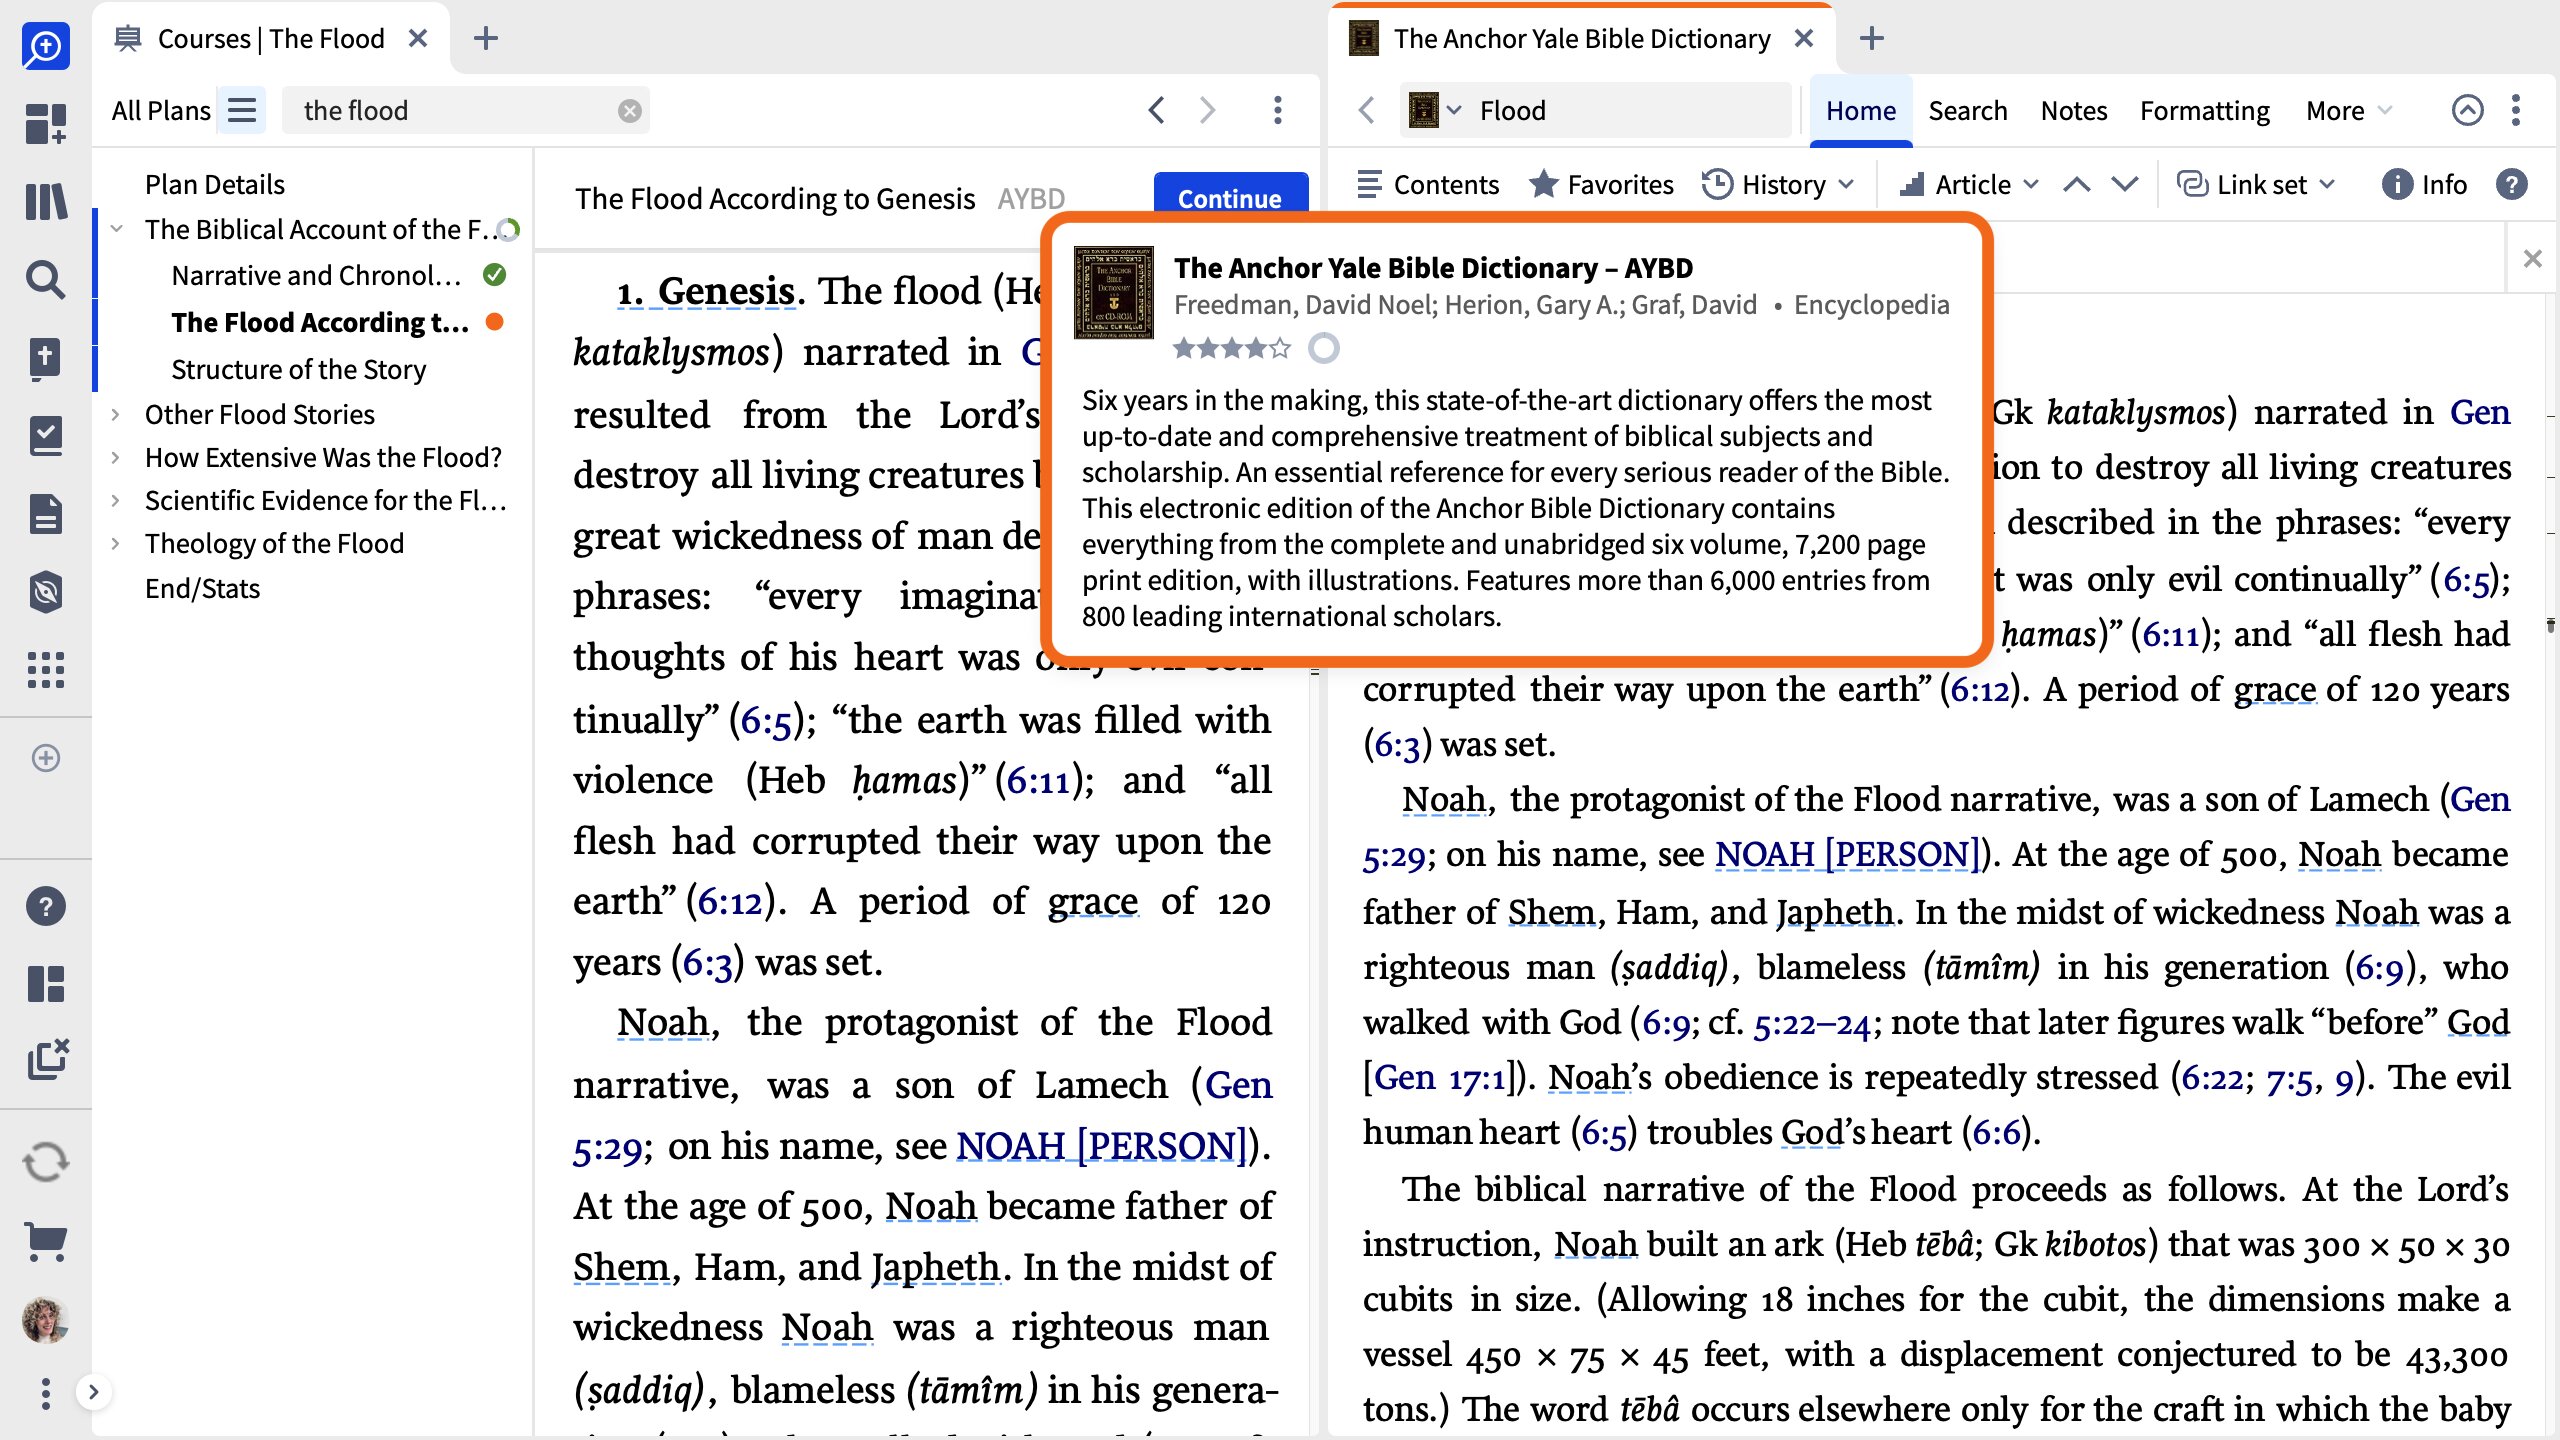The width and height of the screenshot is (2560, 1440).
Task: Click the Biblical Account progress ring
Action: pyautogui.click(x=508, y=230)
